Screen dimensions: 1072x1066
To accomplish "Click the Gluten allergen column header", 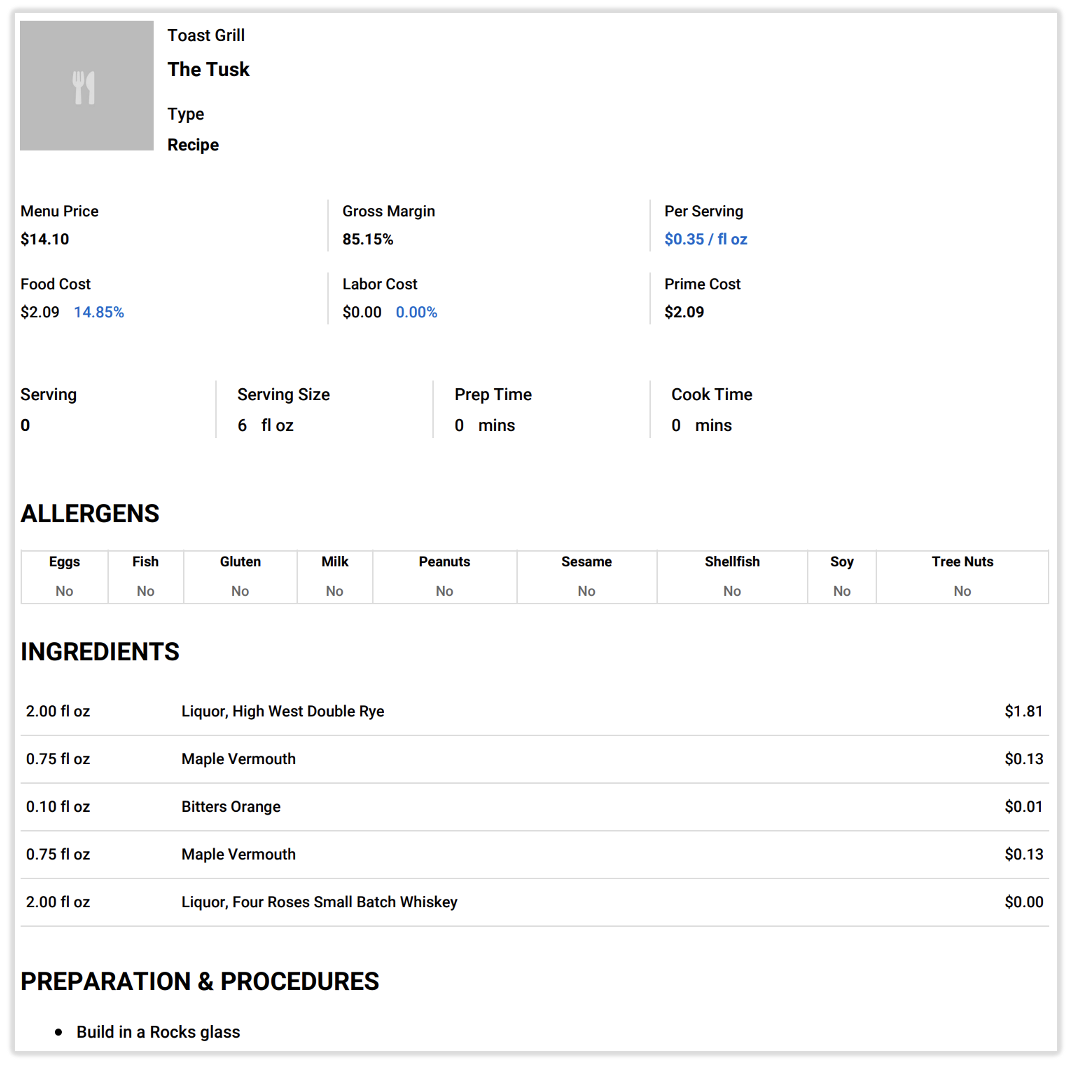I will 240,561.
